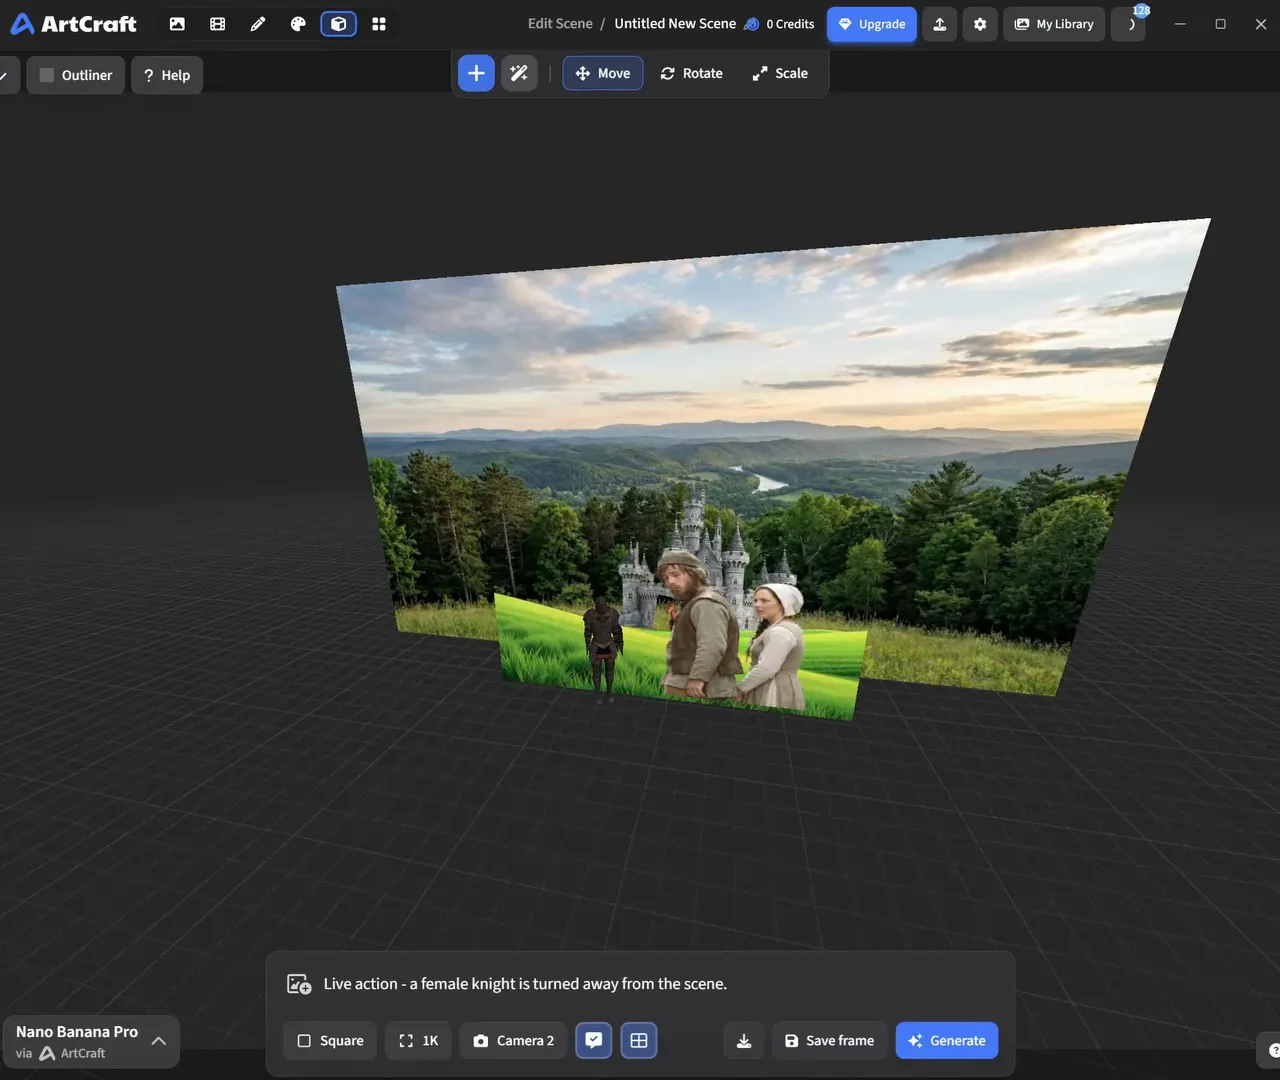
Task: Open My Library
Action: click(x=1054, y=24)
